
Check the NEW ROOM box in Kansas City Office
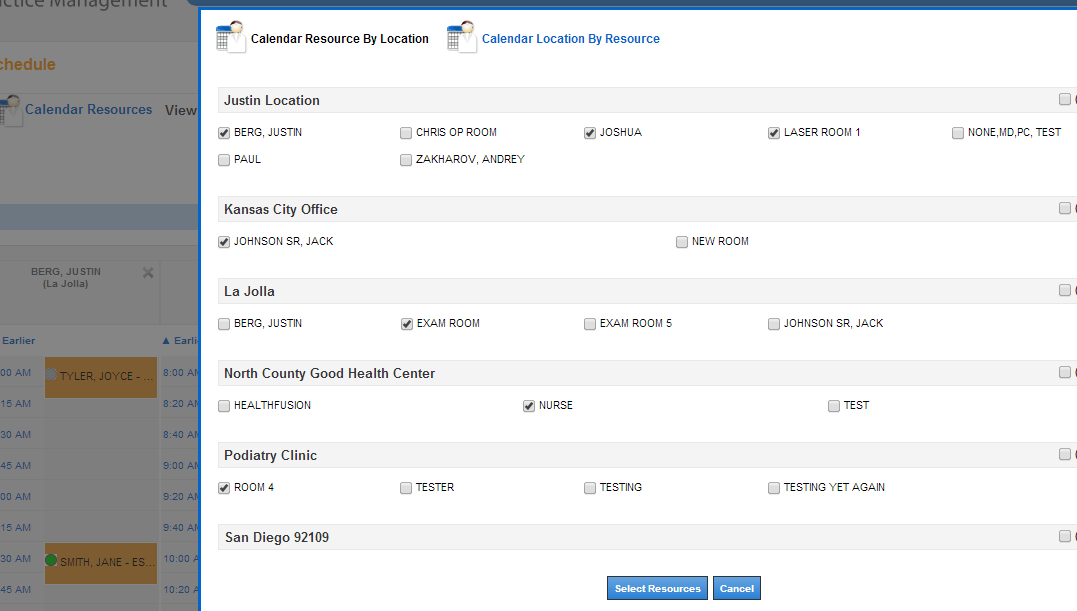pos(682,242)
